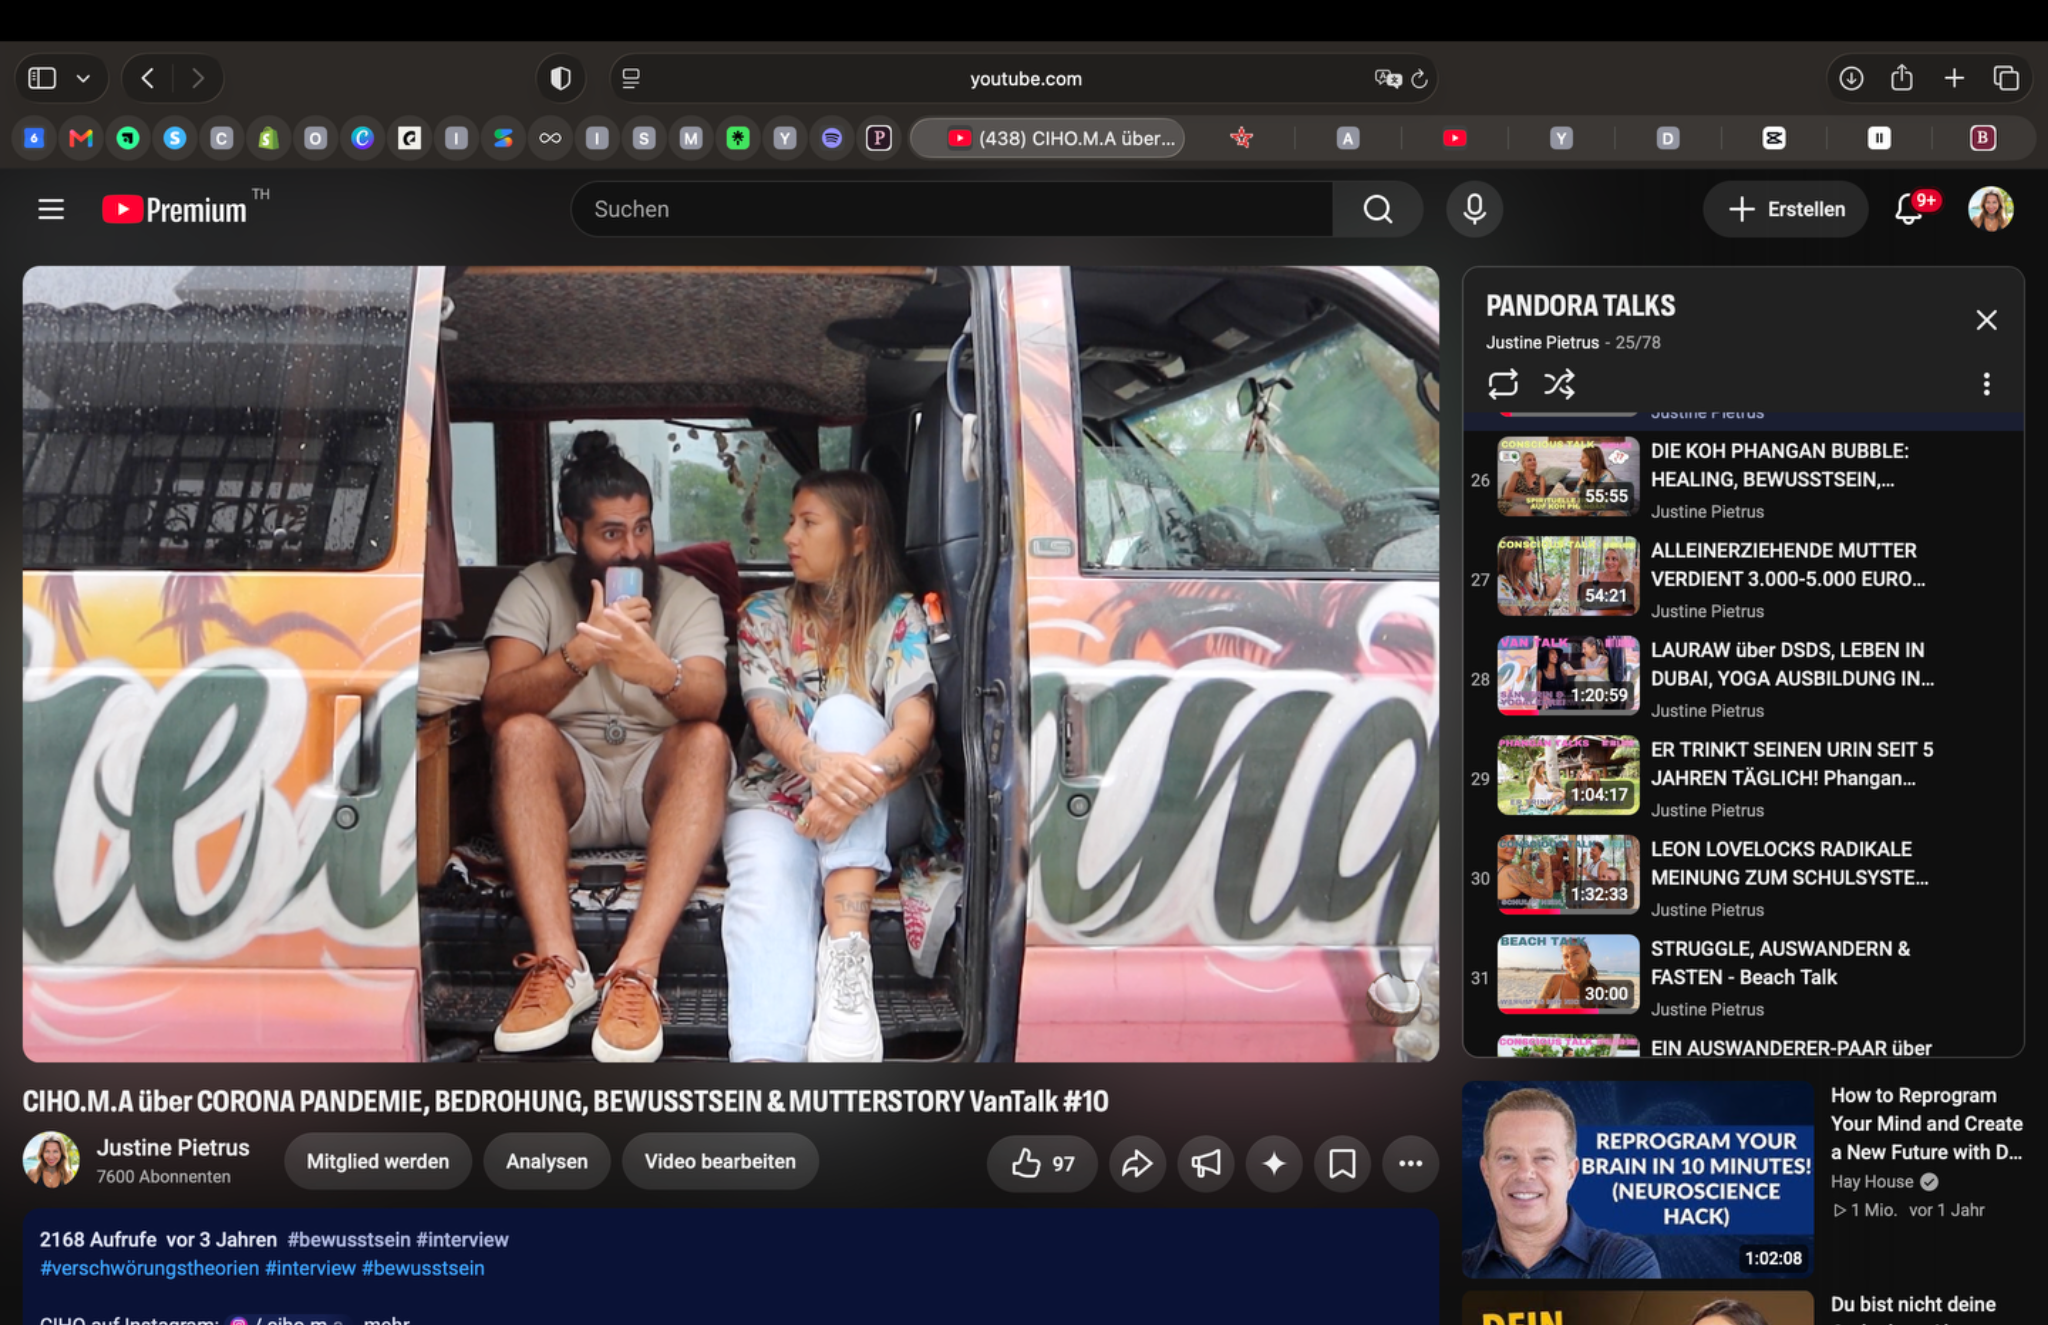The width and height of the screenshot is (2048, 1325).
Task: Open the account avatar menu
Action: pos(1990,209)
